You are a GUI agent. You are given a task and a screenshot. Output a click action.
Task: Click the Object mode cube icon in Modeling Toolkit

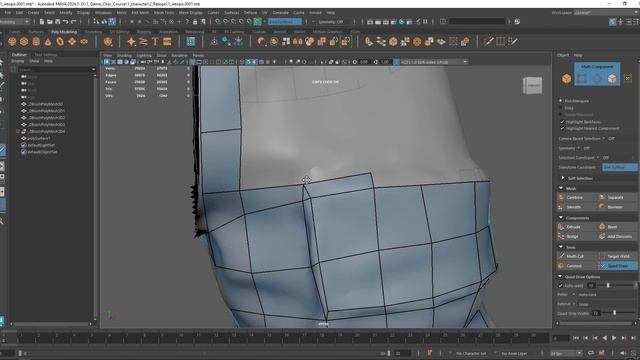point(567,78)
